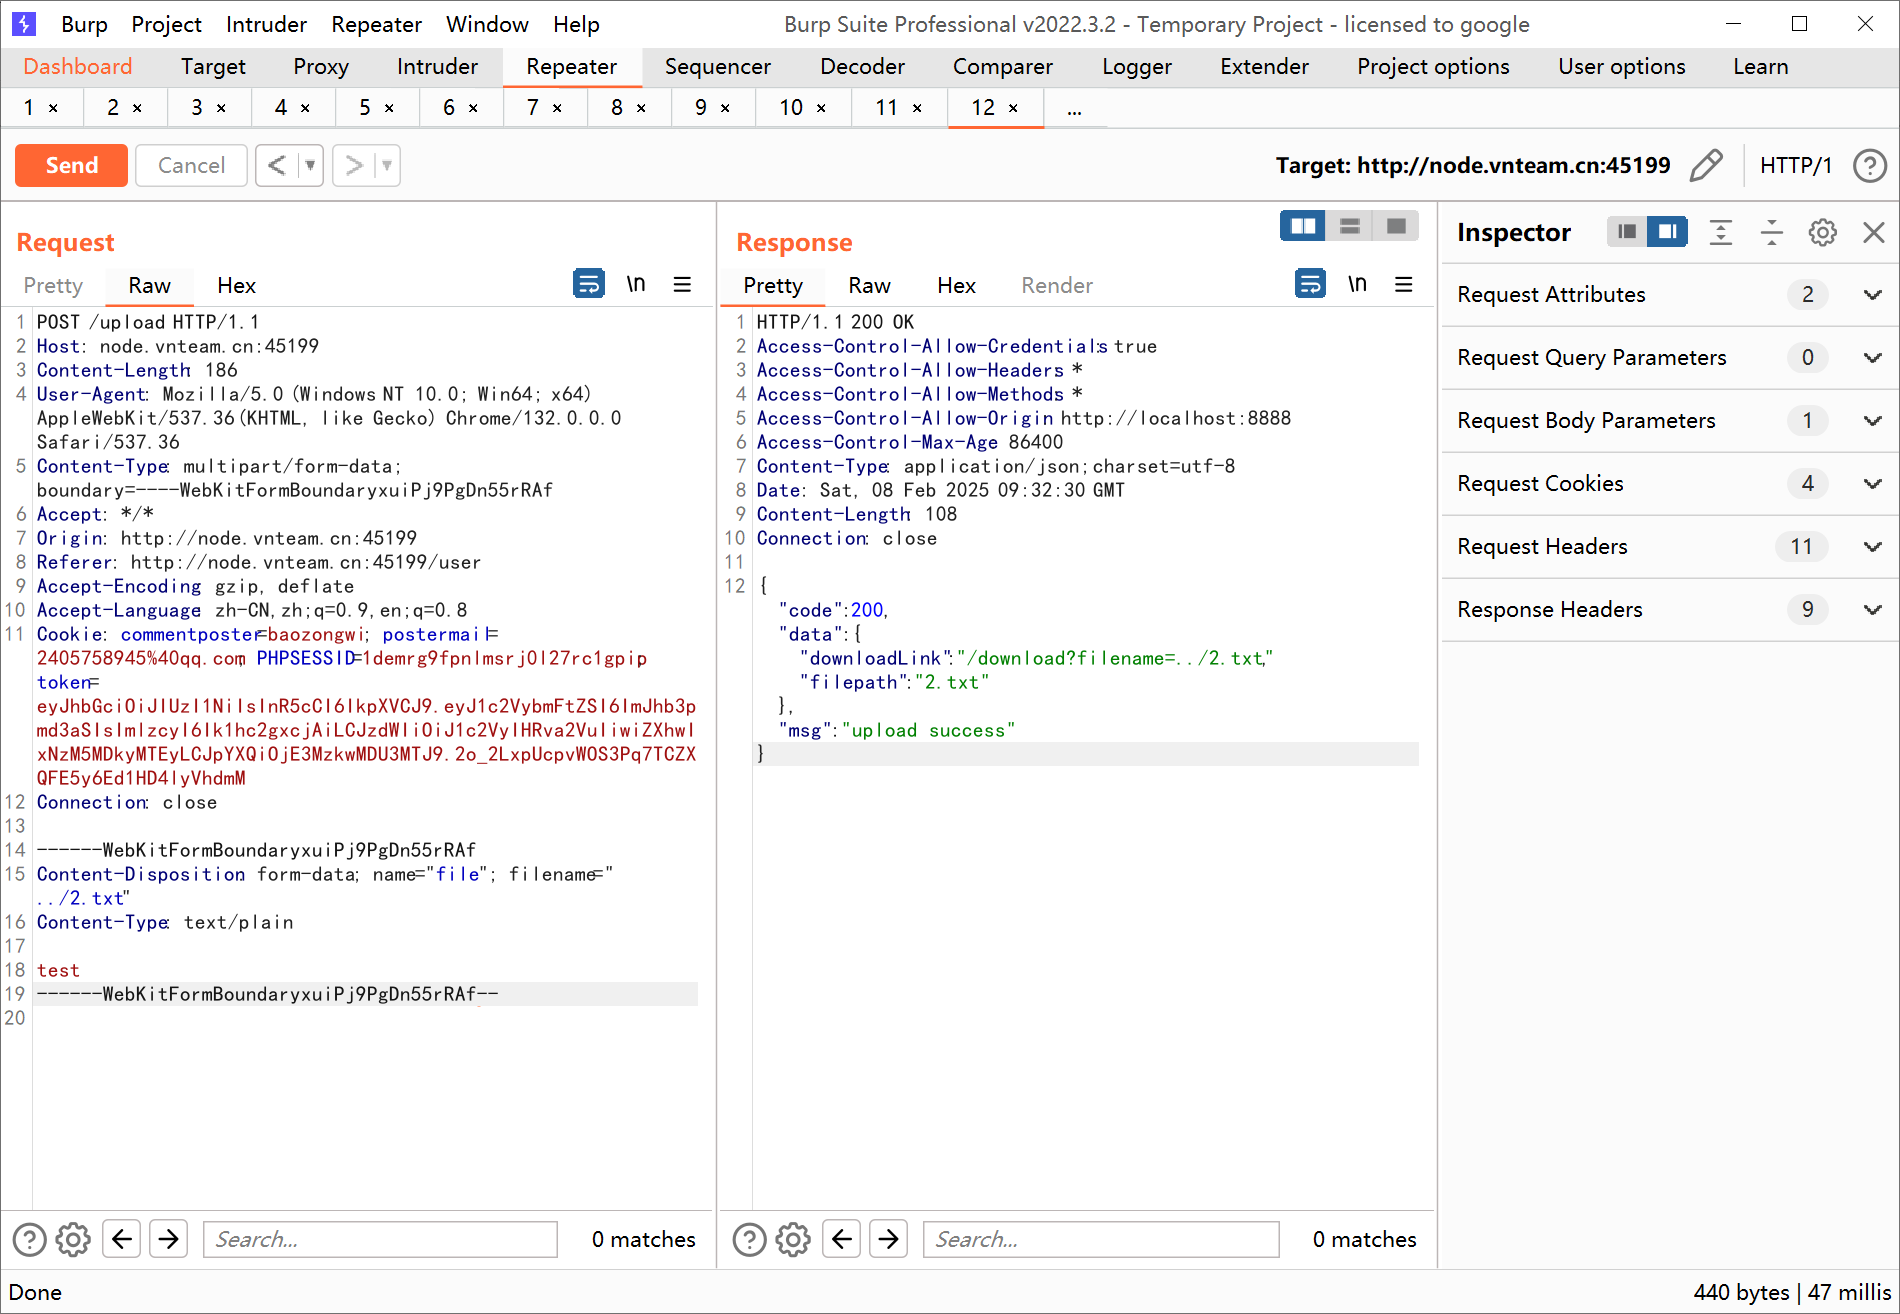
Task: Open the Intruder menu in menu bar
Action: (266, 24)
